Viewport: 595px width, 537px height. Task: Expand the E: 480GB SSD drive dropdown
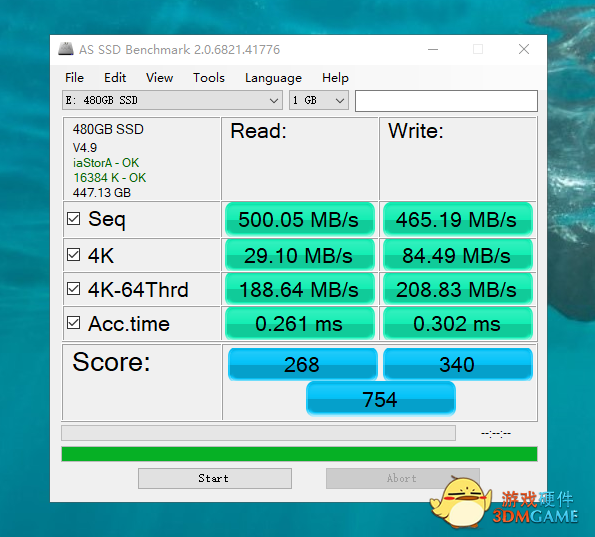pos(172,100)
